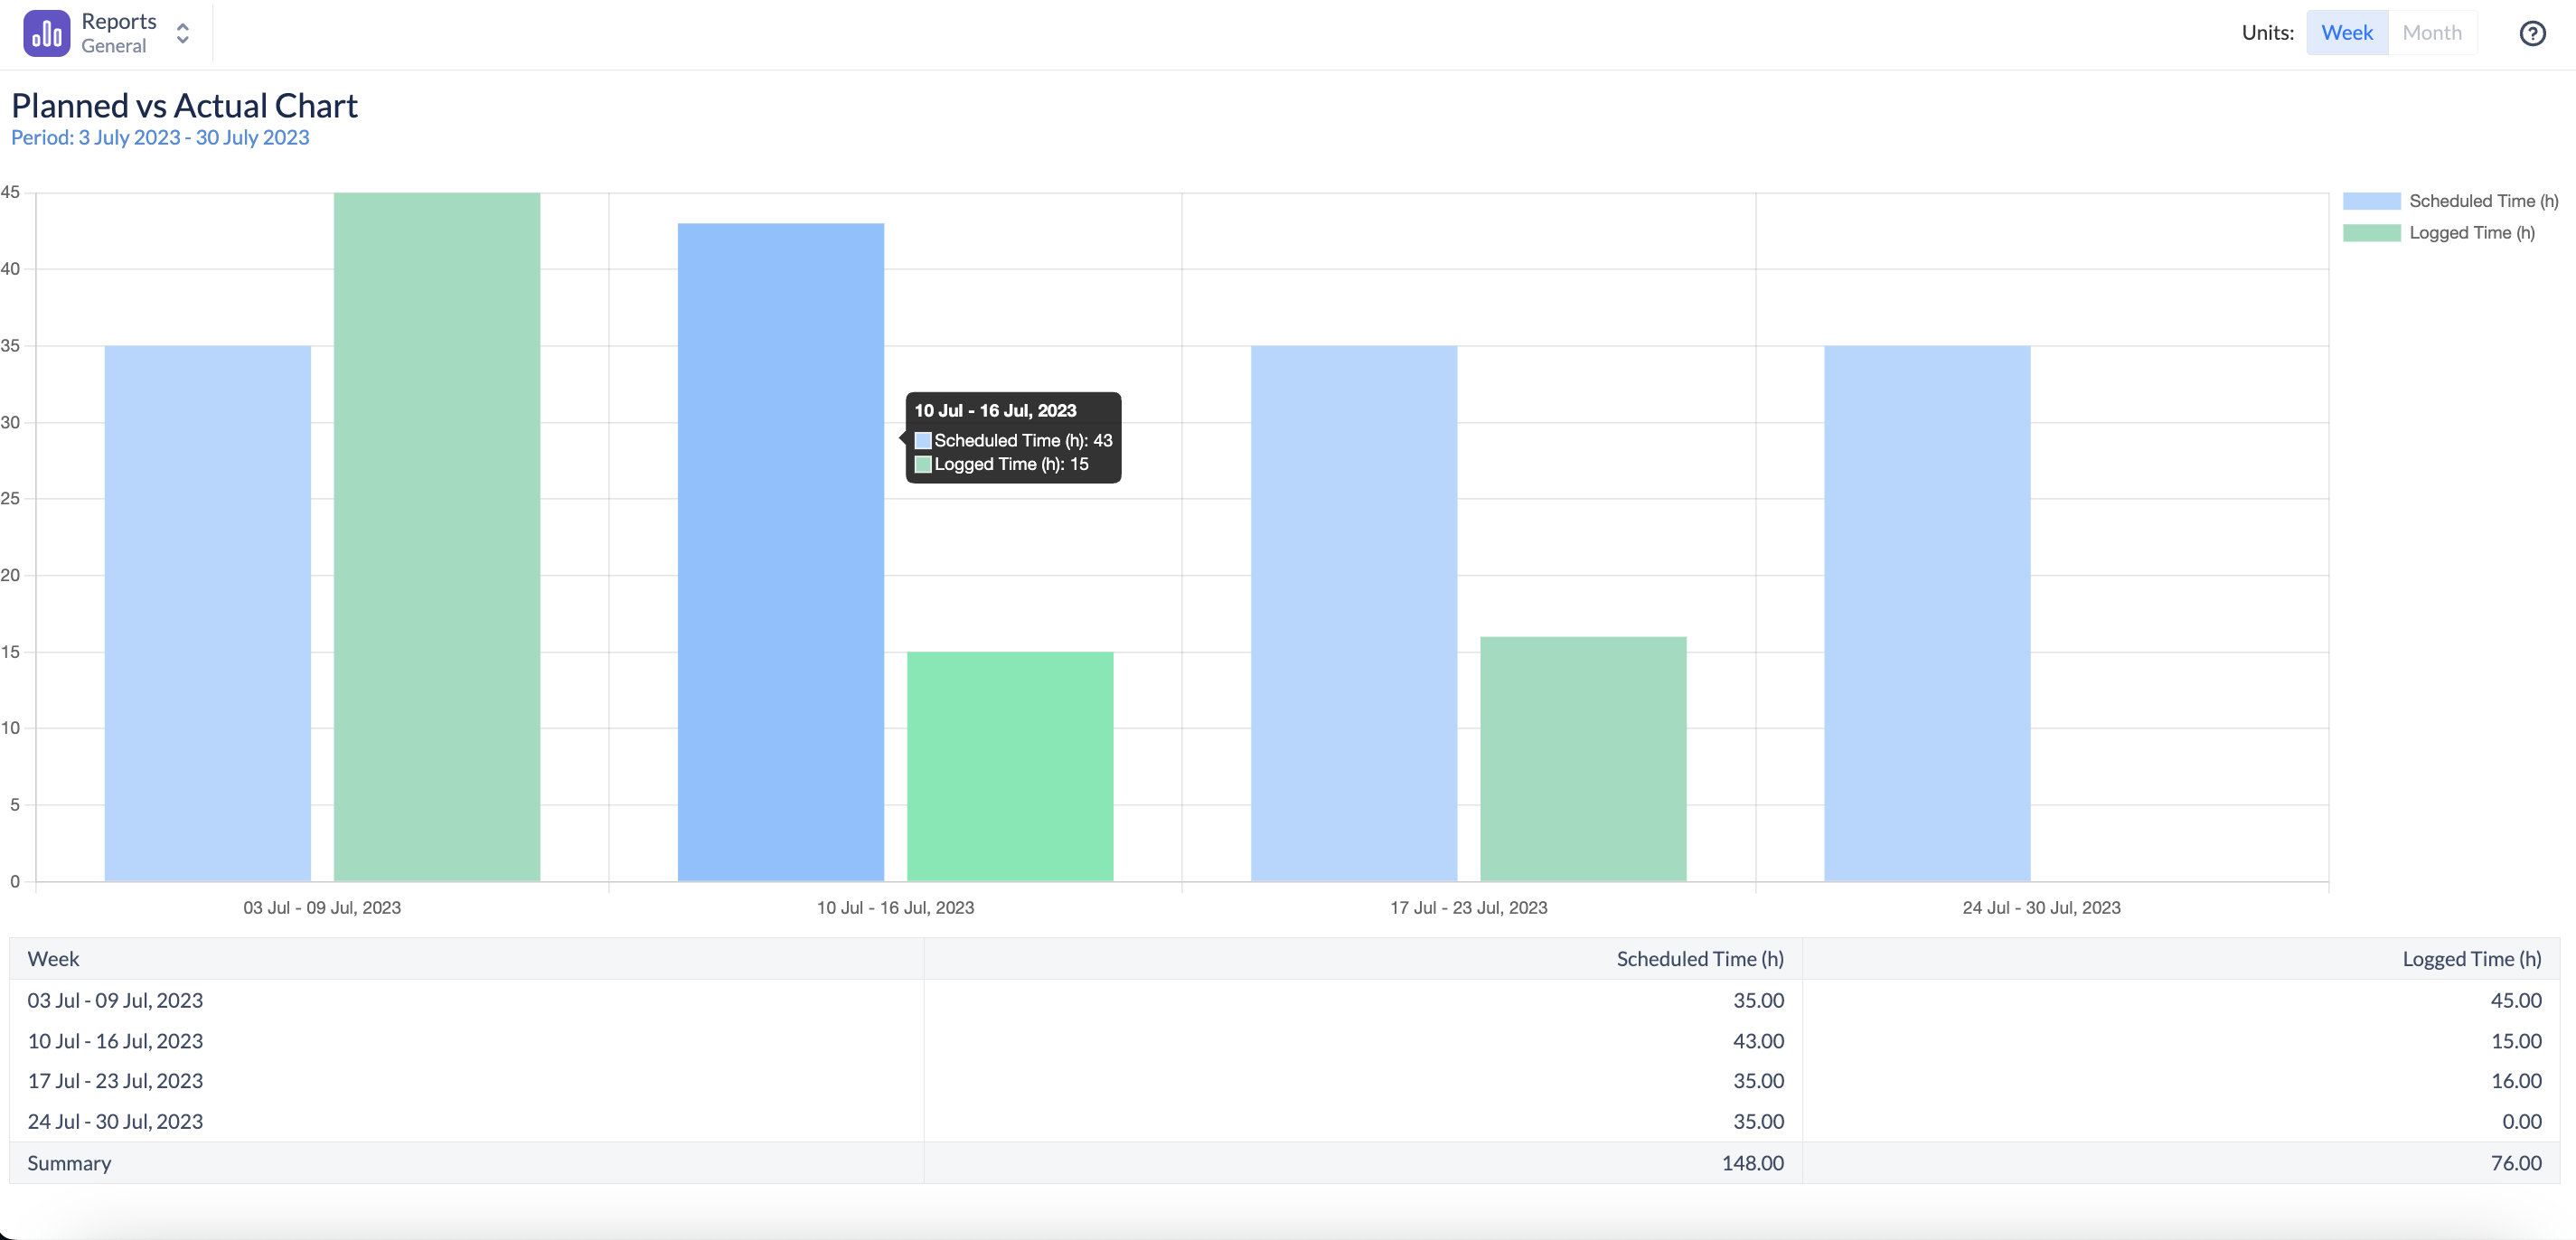Viewport: 2576px width, 1240px height.
Task: Click the Period 3 July - 30 July link
Action: pyautogui.click(x=160, y=137)
